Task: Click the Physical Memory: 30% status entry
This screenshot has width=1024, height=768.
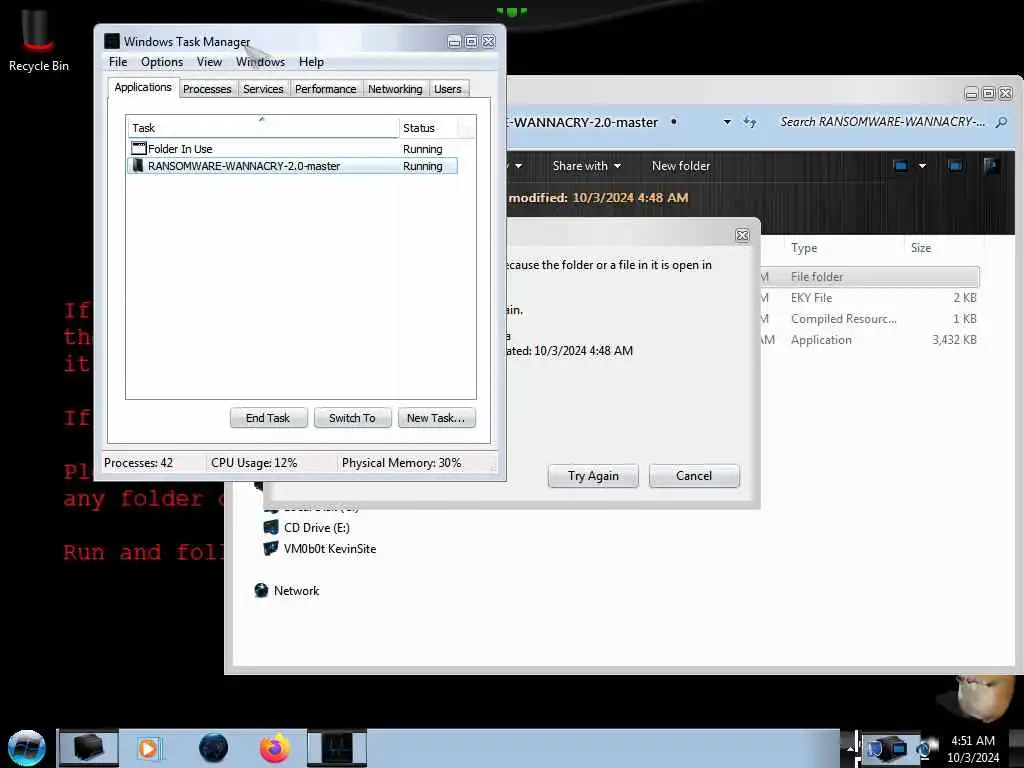Action: coord(402,463)
